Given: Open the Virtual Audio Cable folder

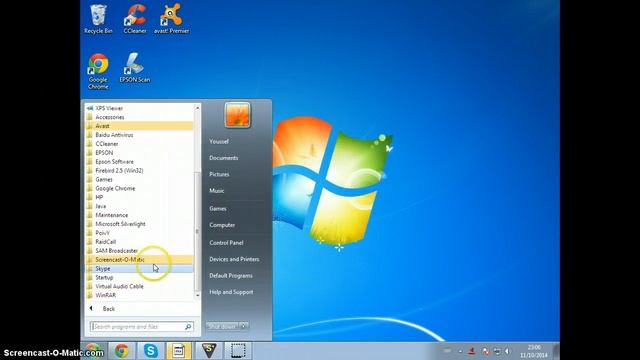Looking at the screenshot, I should tap(139, 287).
